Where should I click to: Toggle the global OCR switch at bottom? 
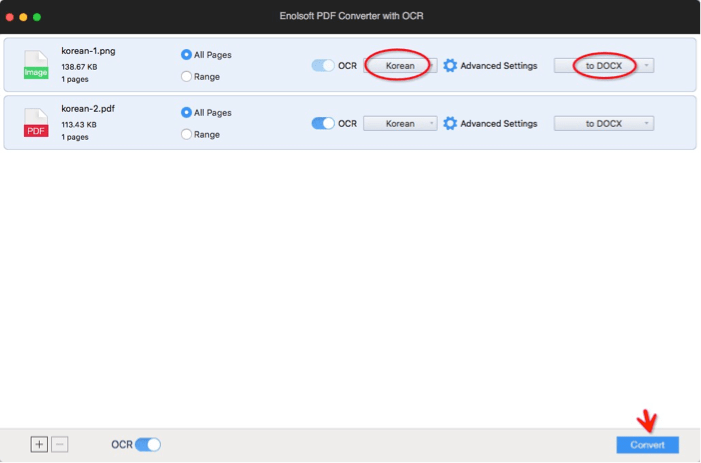pos(148,445)
